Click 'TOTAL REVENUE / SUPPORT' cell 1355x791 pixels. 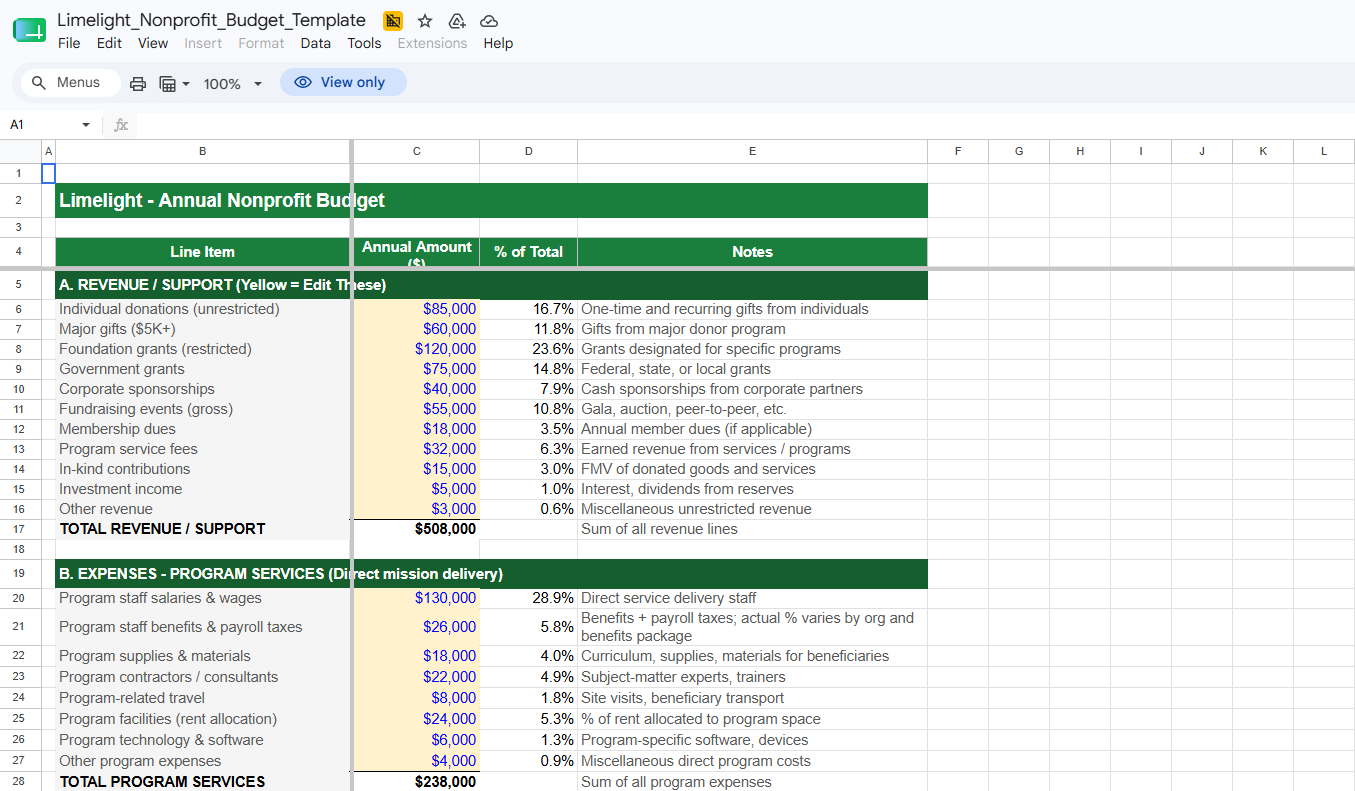click(202, 529)
